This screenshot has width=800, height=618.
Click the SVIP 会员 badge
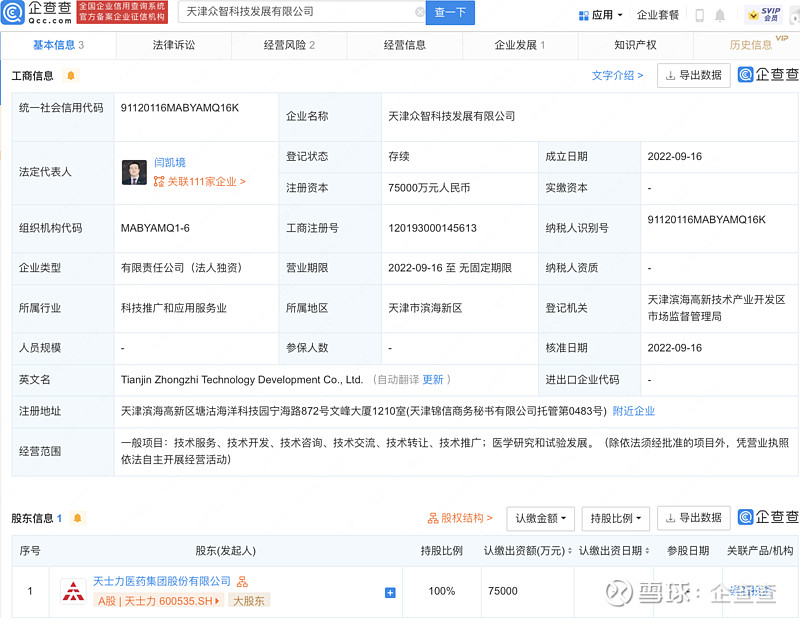[763, 14]
